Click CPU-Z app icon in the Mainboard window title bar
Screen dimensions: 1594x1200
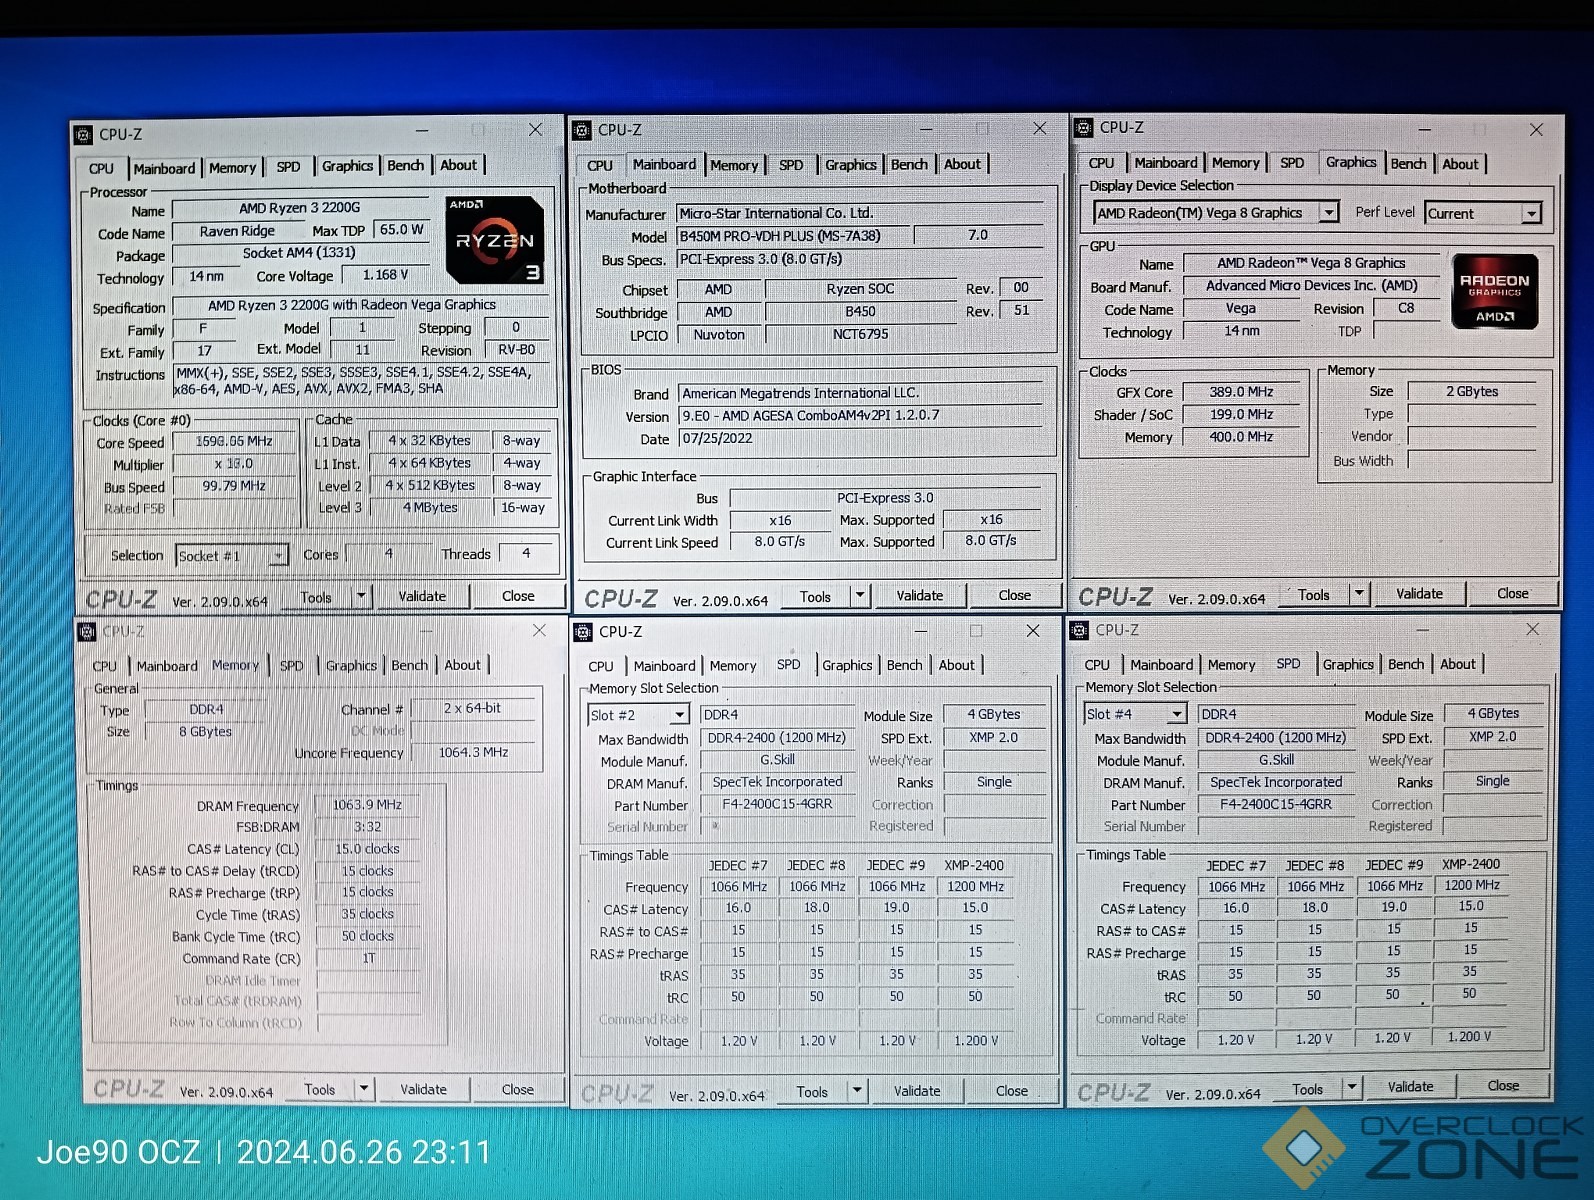click(582, 130)
